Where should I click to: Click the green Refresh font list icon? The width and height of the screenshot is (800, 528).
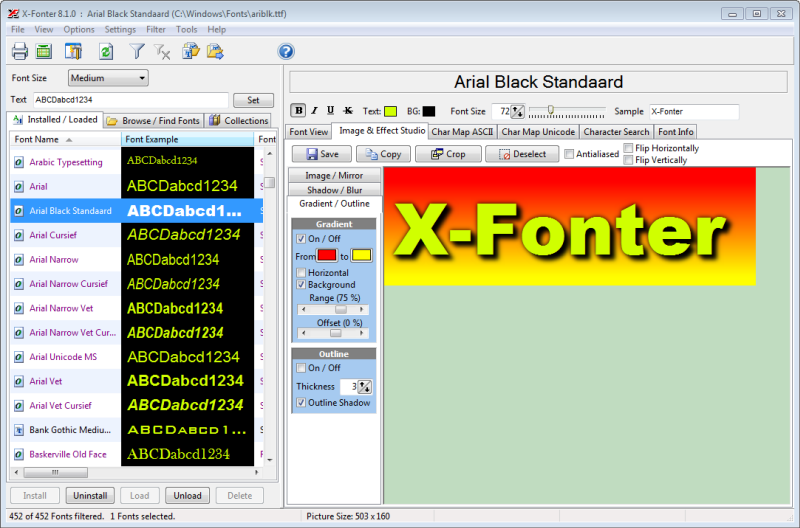coord(106,52)
